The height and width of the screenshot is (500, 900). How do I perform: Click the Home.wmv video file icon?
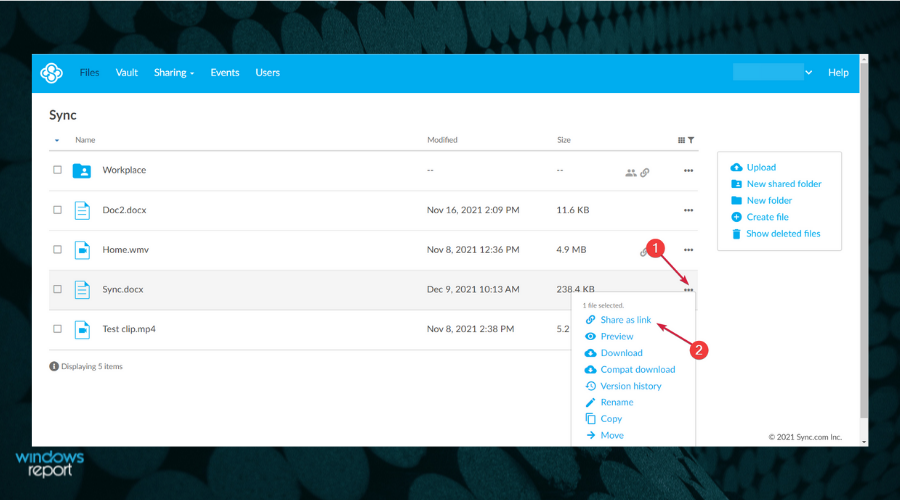pos(82,250)
